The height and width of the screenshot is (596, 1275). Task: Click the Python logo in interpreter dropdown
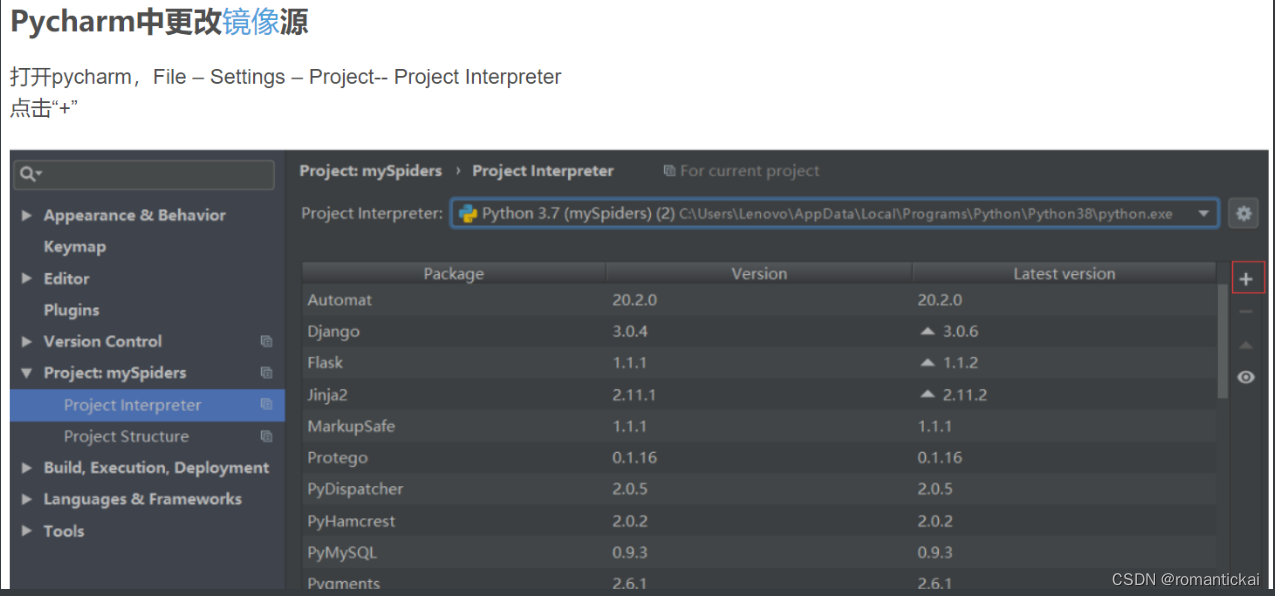467,213
